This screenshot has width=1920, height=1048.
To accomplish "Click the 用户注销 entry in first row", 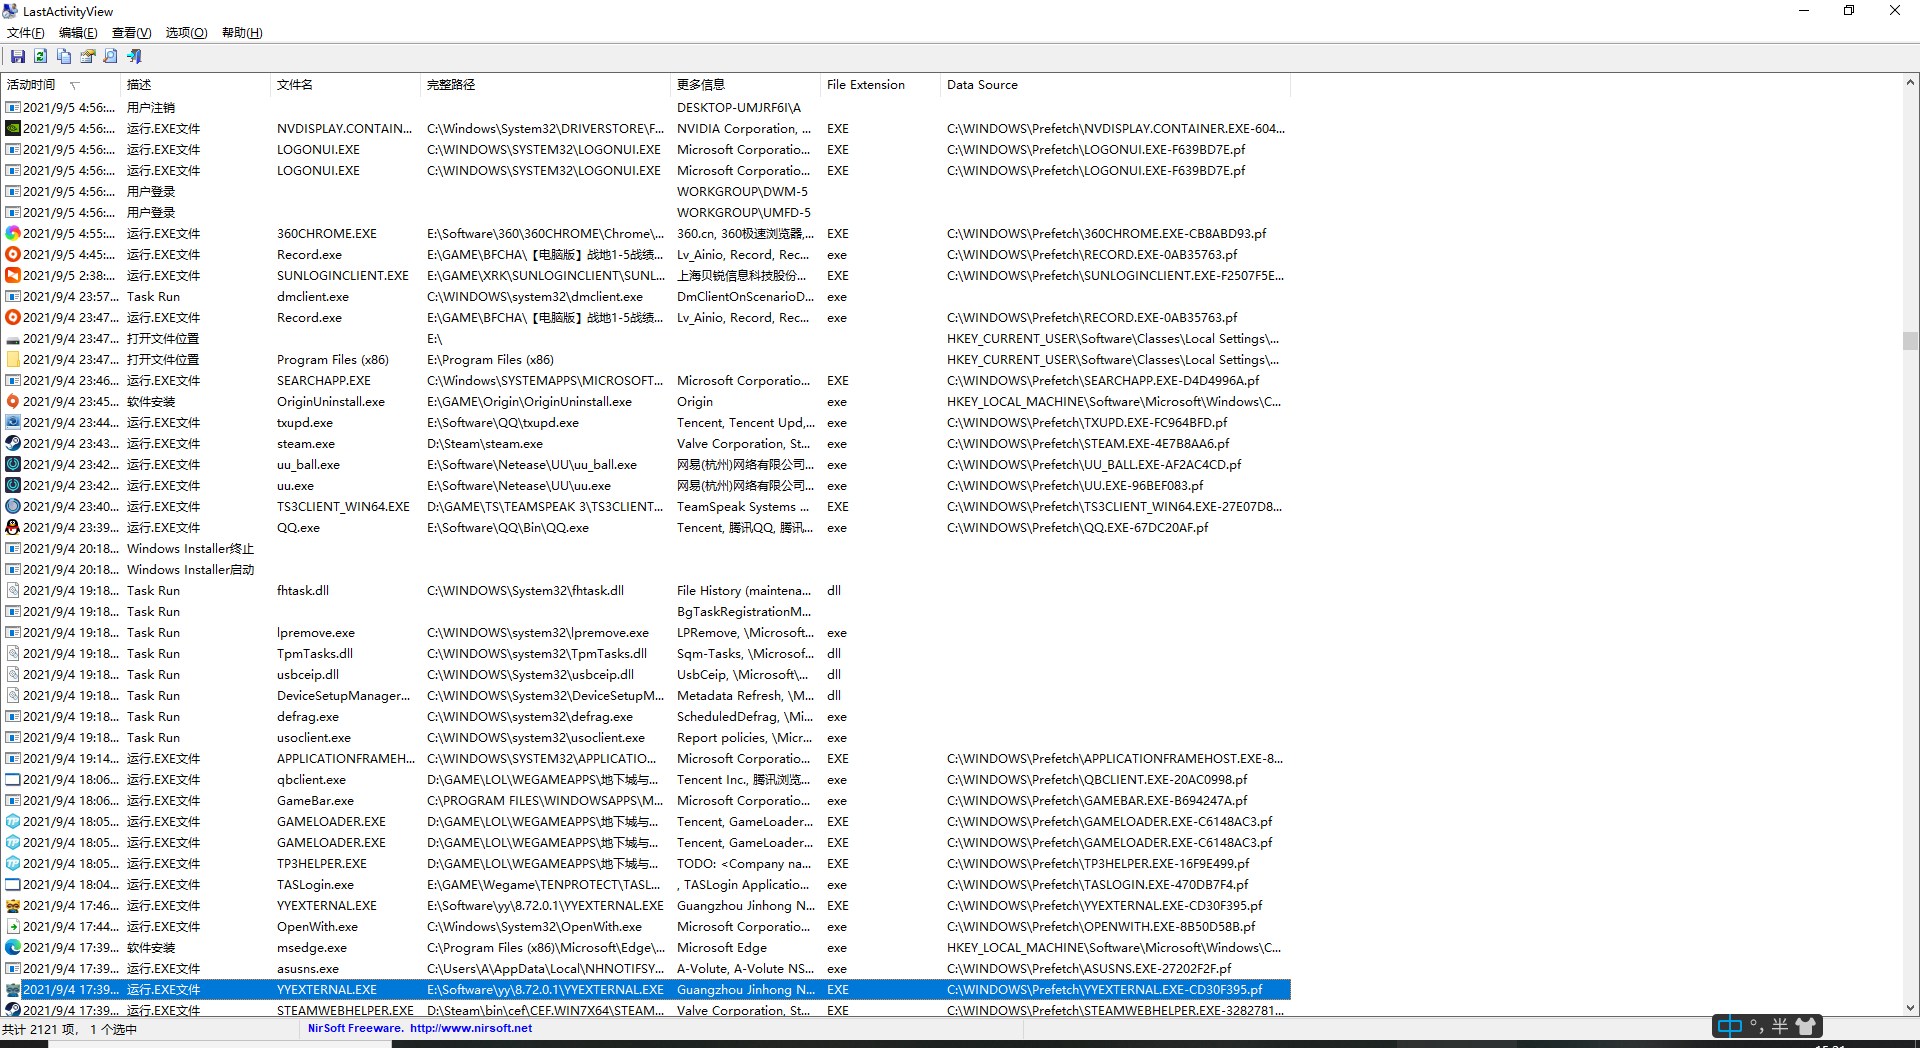I will [151, 108].
